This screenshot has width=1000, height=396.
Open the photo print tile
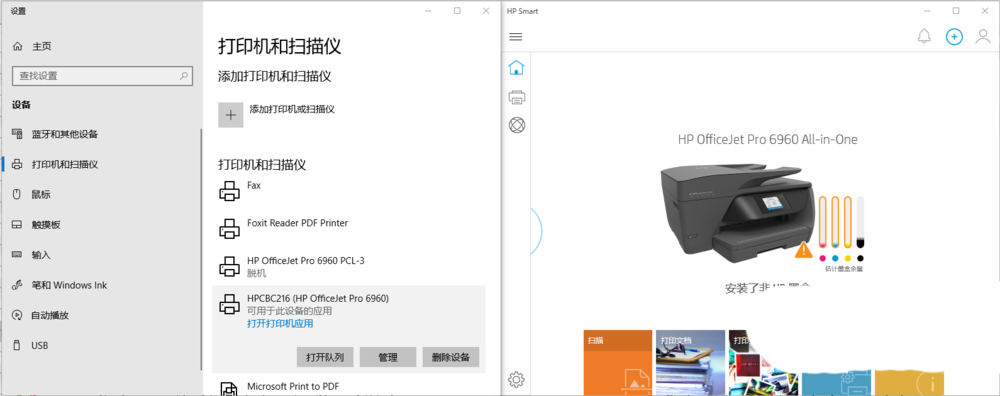pyautogui.click(x=763, y=363)
